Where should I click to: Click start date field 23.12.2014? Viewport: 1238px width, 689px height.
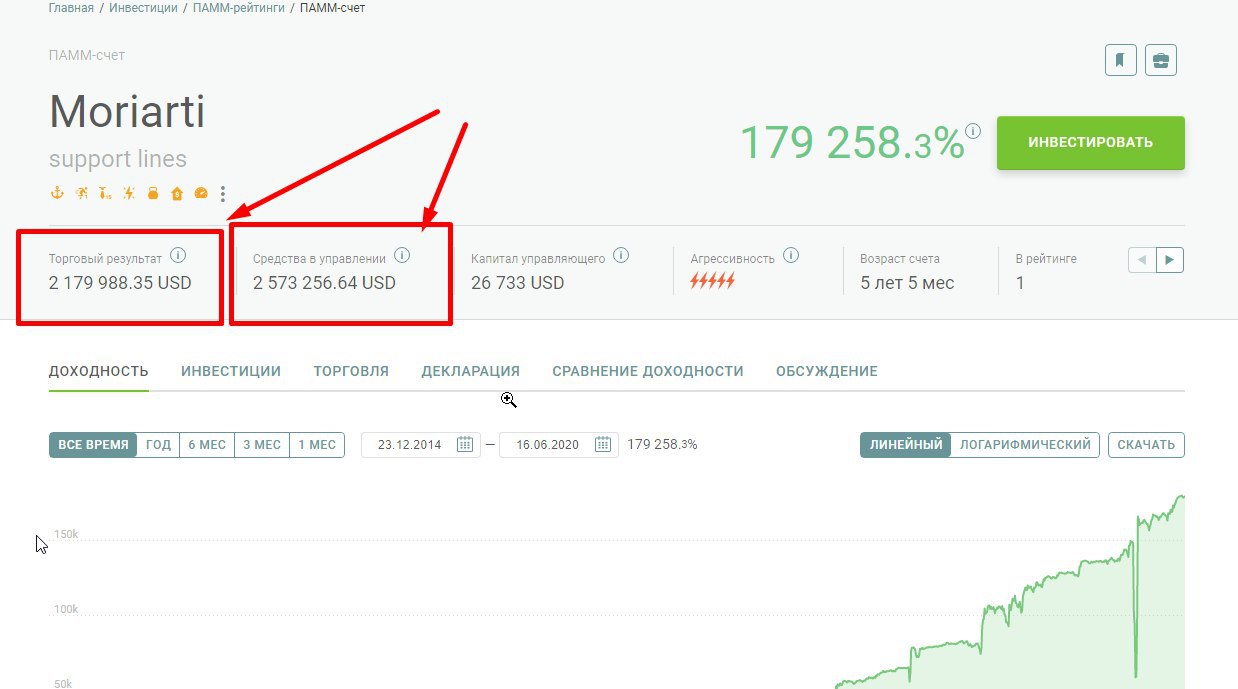(421, 445)
